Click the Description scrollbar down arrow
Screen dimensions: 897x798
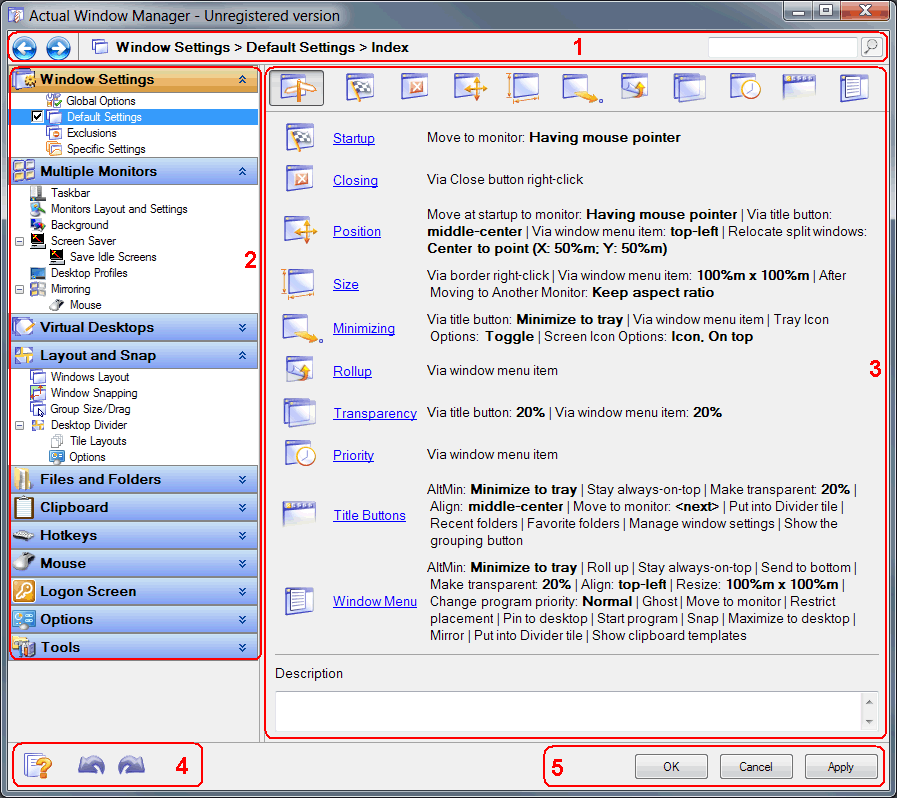point(869,722)
